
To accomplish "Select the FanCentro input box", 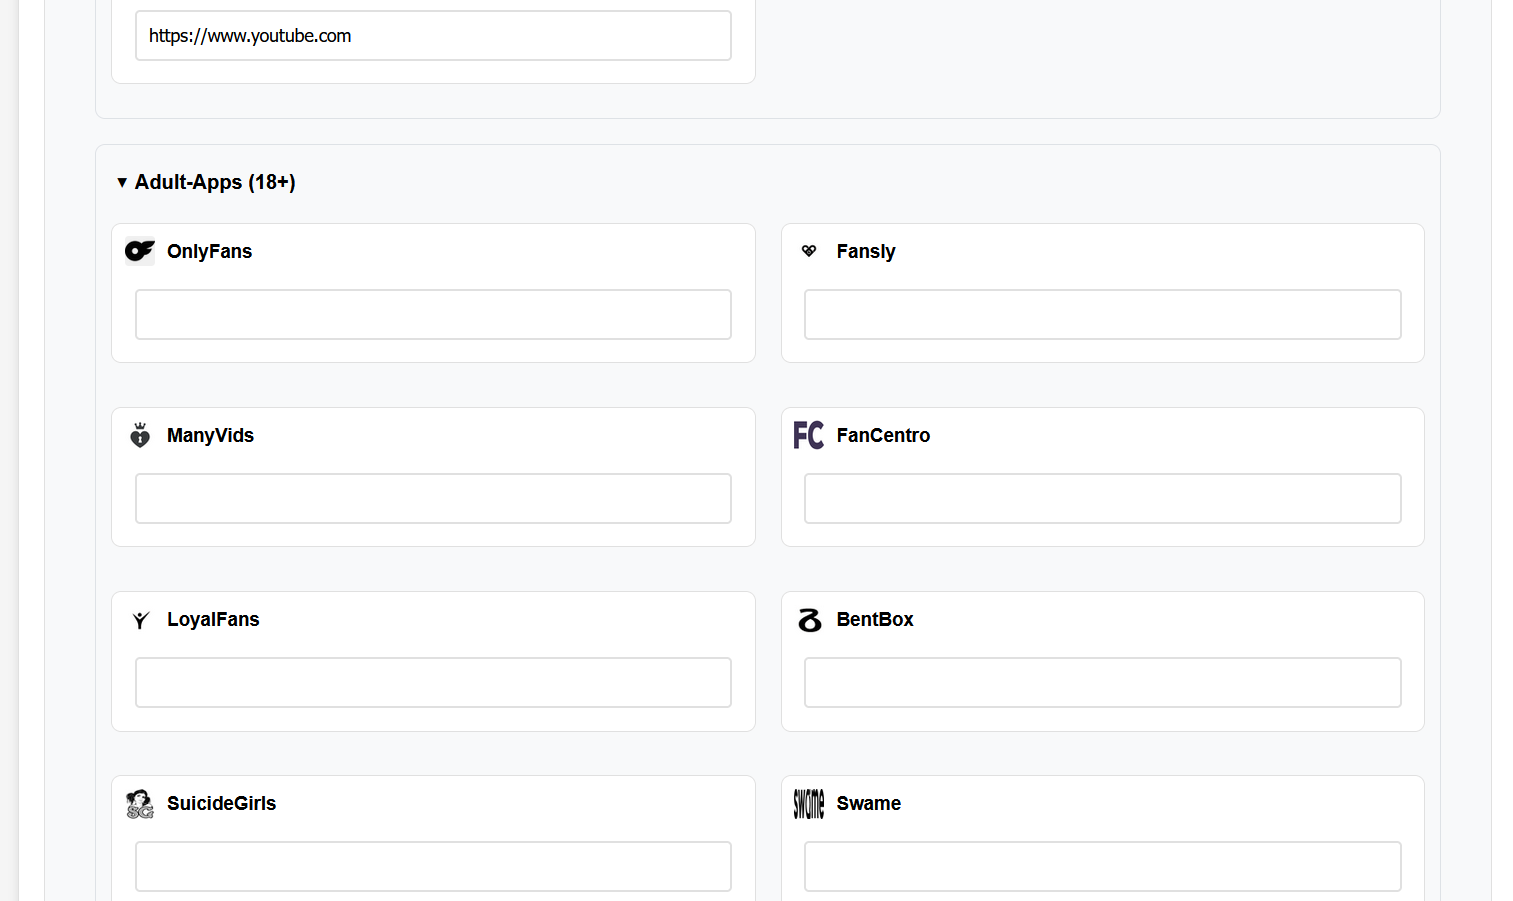I will (x=1102, y=499).
